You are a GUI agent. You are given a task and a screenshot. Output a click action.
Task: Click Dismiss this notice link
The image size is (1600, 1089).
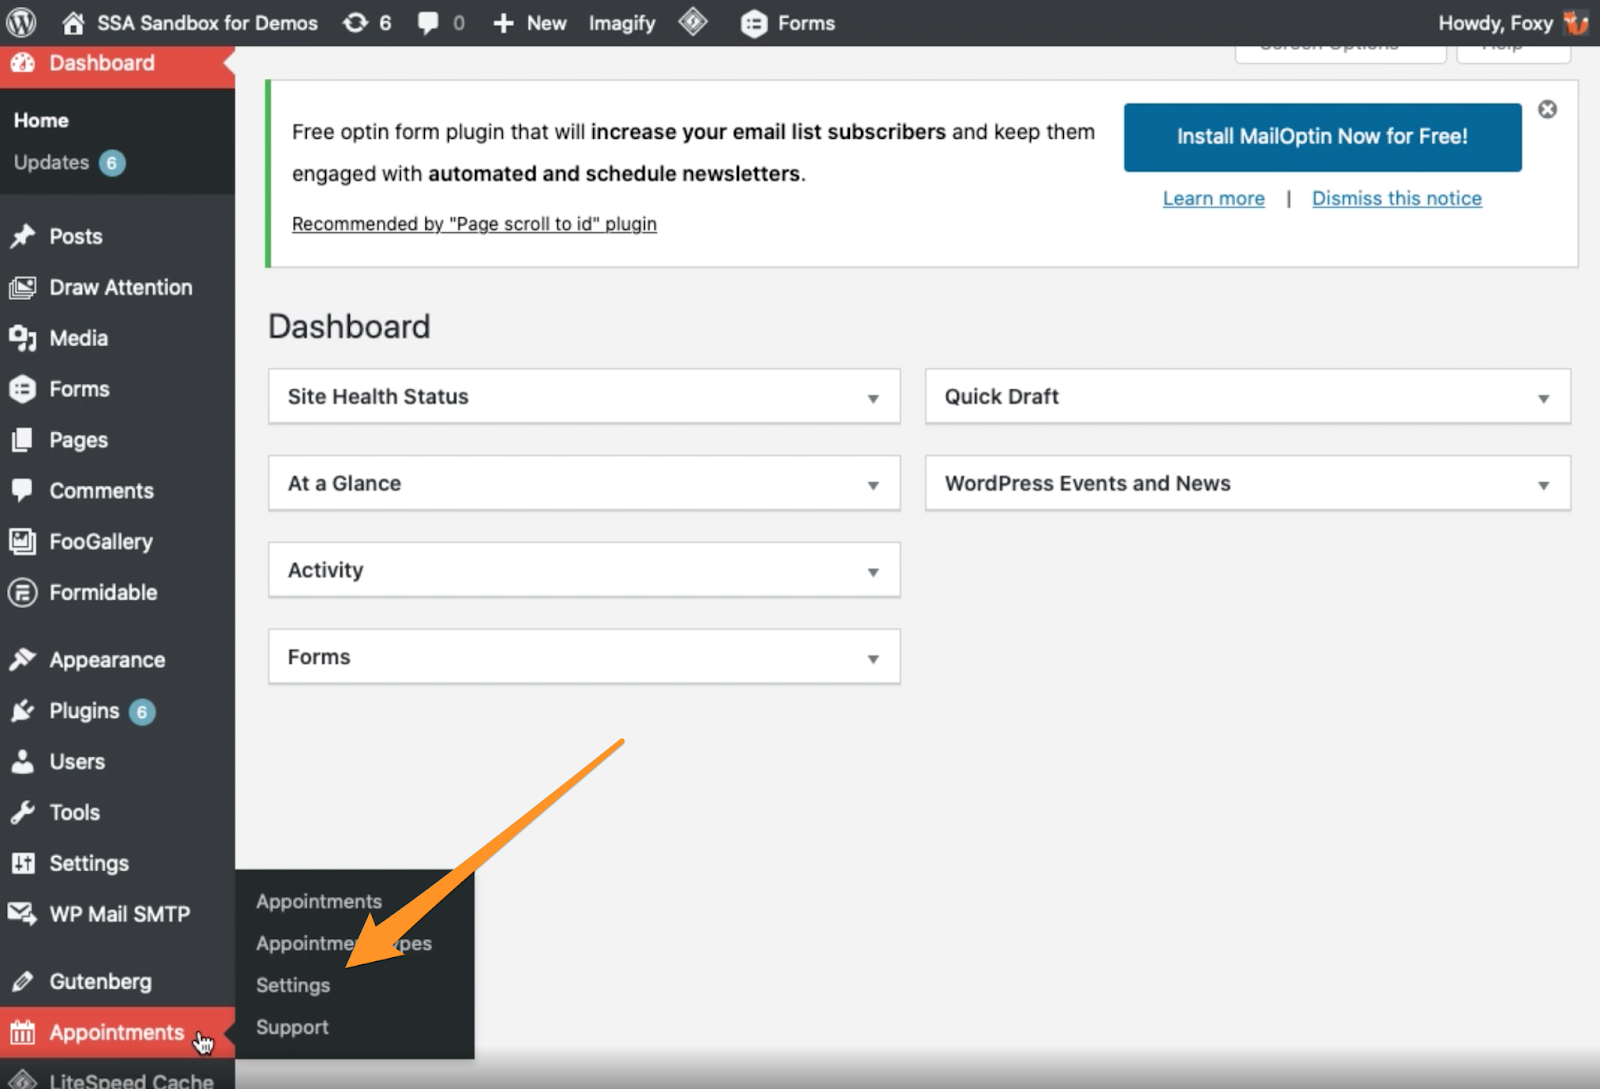click(1396, 198)
